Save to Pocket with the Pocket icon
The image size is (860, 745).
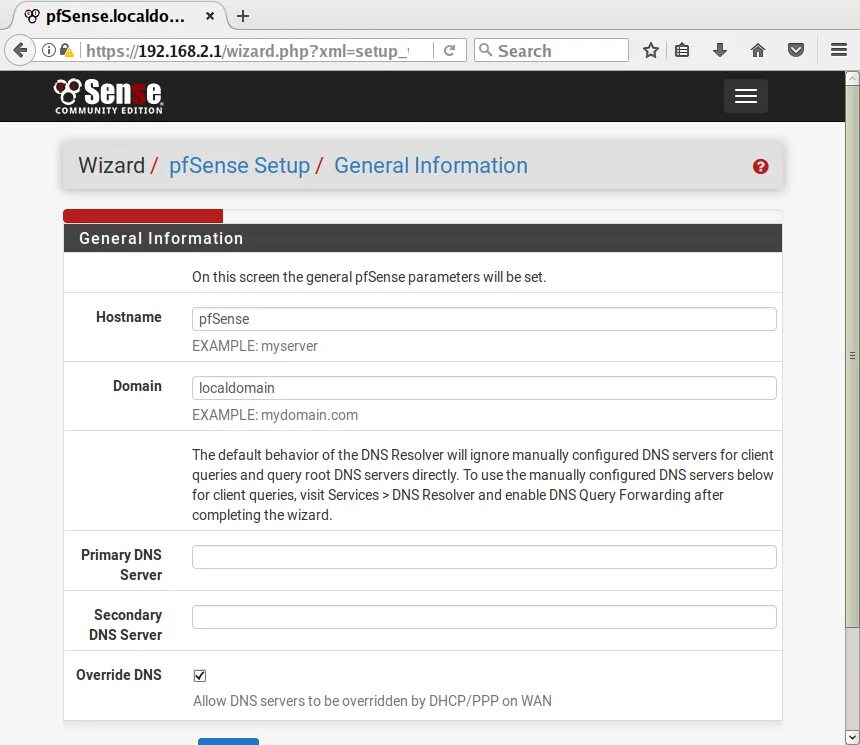(795, 50)
